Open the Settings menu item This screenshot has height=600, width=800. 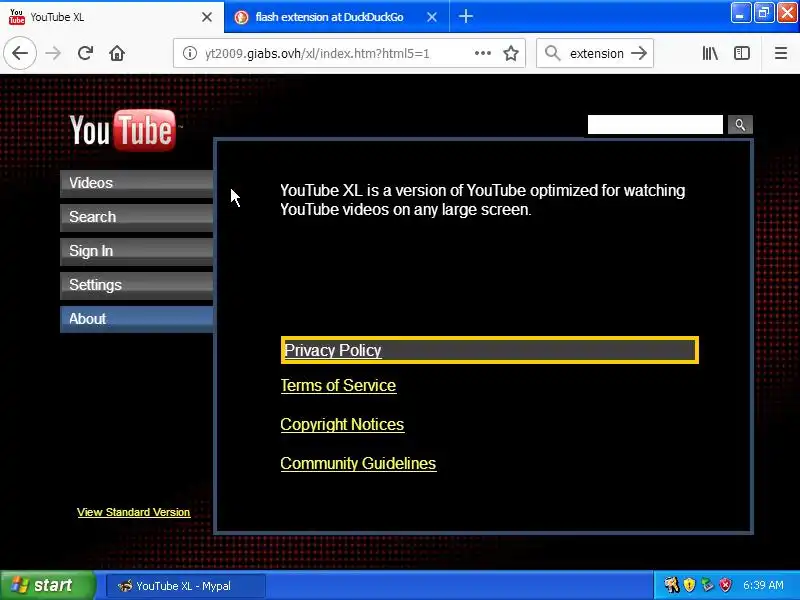(137, 285)
